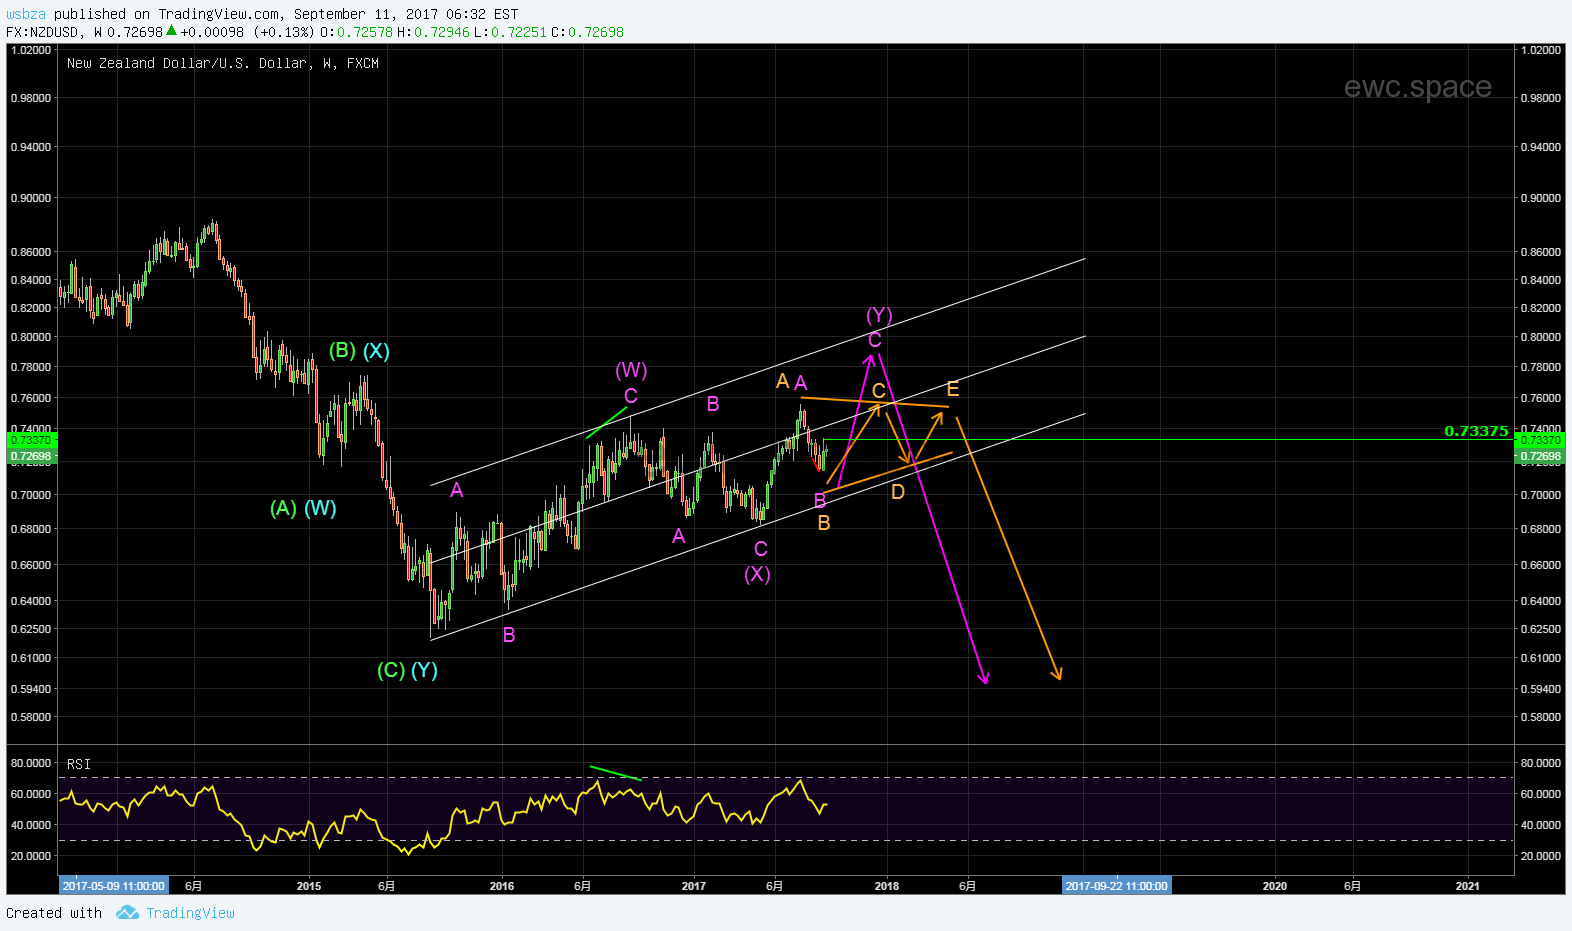
Task: Click the FX:NZDUSD symbol in header
Action: (42, 32)
